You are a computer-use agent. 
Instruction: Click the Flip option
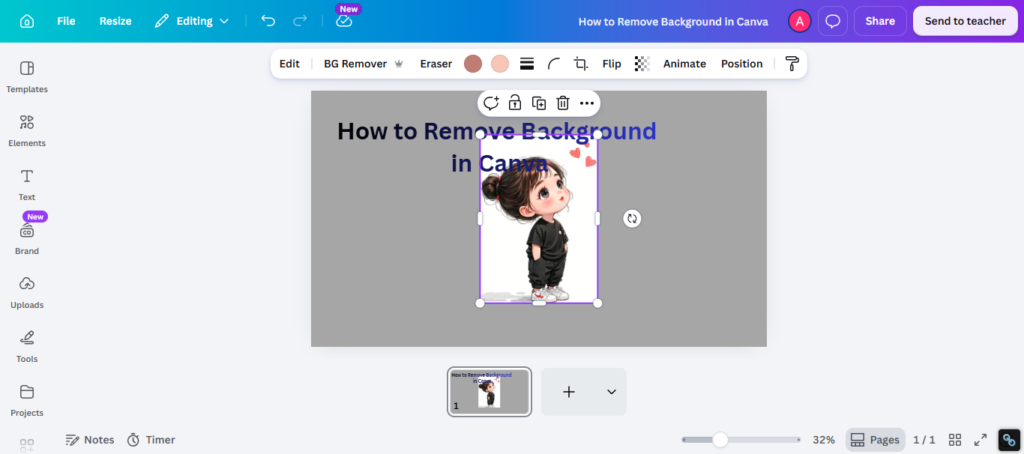[x=611, y=64]
